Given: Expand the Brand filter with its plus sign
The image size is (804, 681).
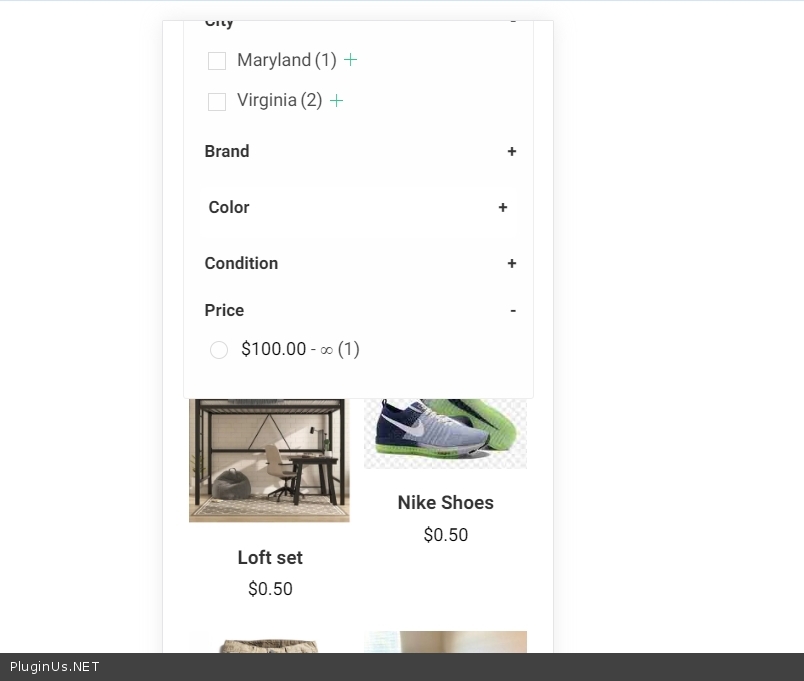Looking at the screenshot, I should coord(511,152).
